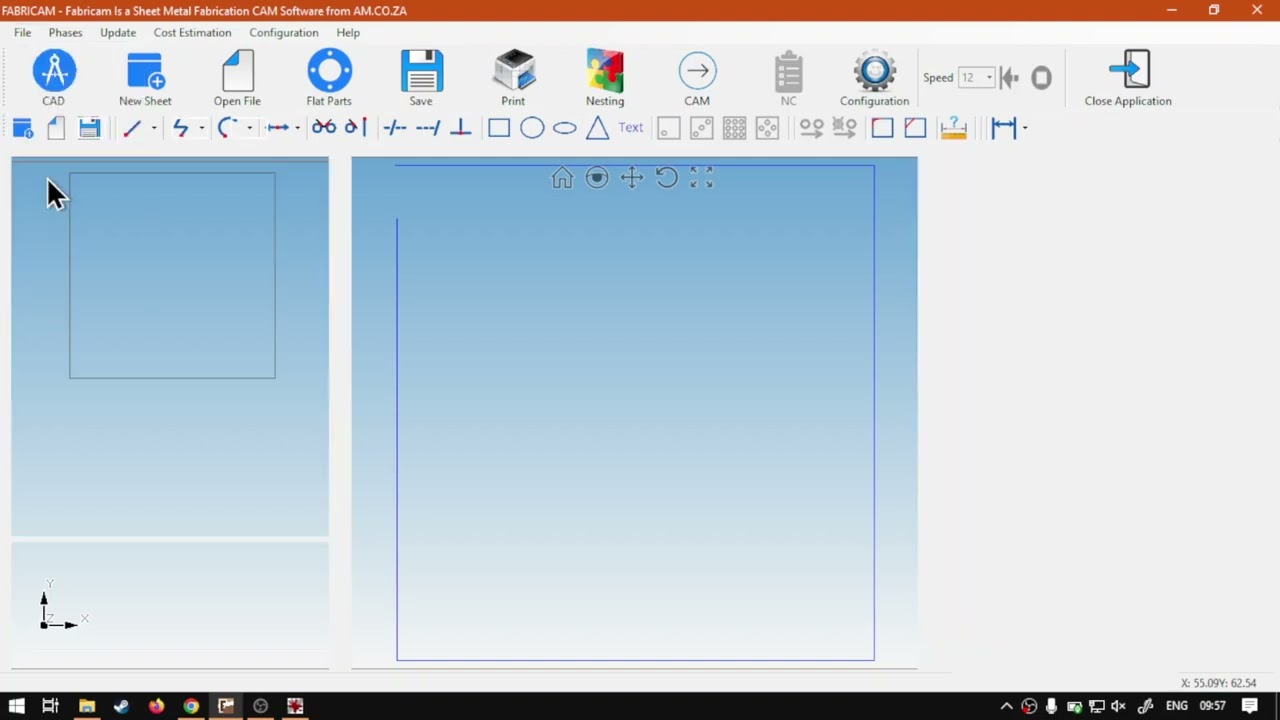The height and width of the screenshot is (720, 1280).
Task: Click the measure ruler help tool
Action: pos(953,128)
